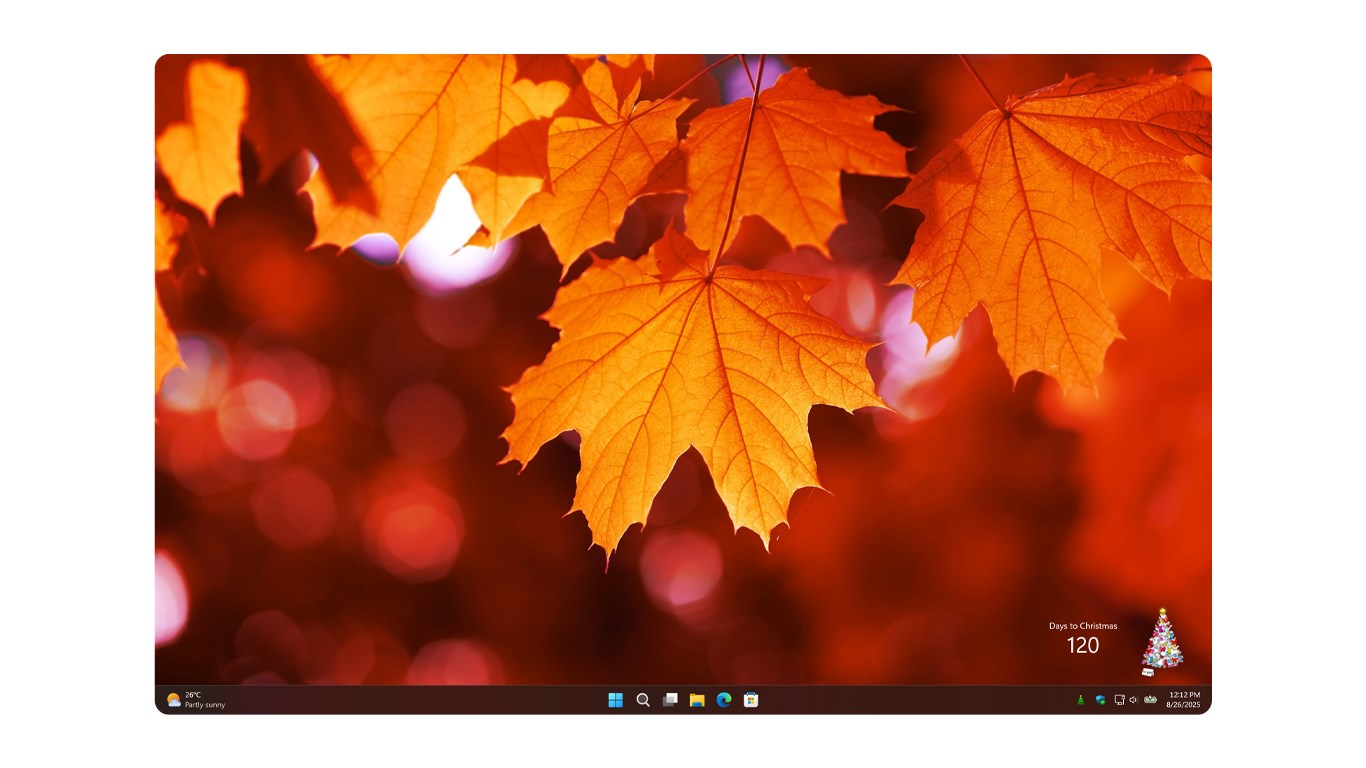1366x768 pixels.
Task: Click the Days to Christmas label
Action: [x=1084, y=628]
